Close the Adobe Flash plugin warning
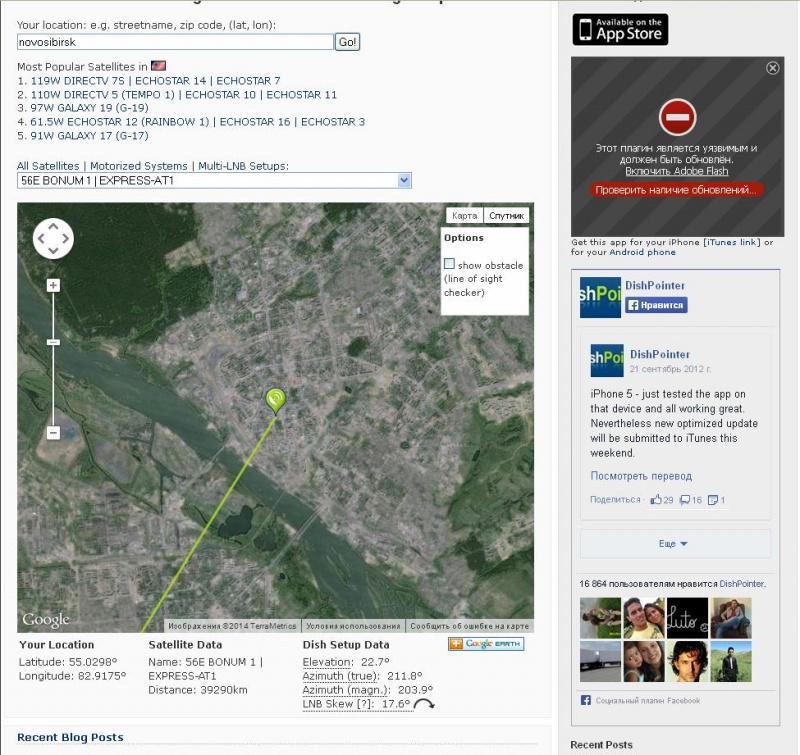This screenshot has height=755, width=800. point(772,68)
